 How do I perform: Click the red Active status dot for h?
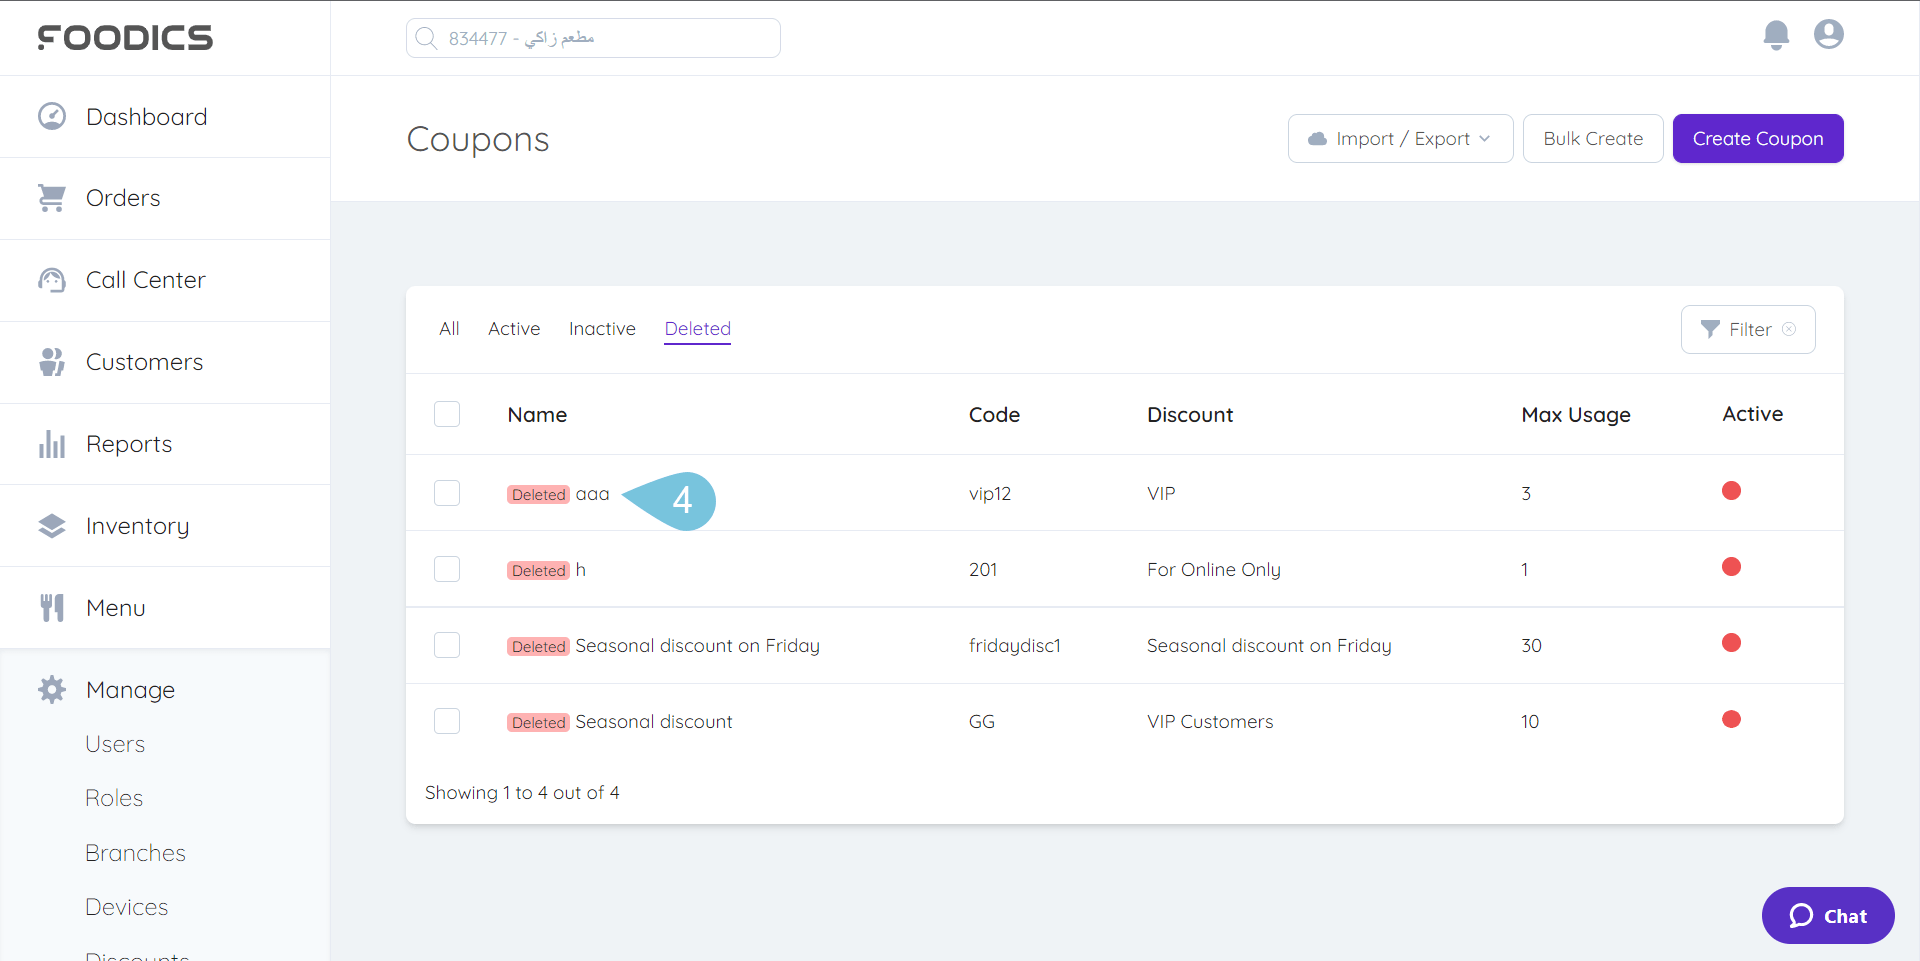click(1731, 567)
